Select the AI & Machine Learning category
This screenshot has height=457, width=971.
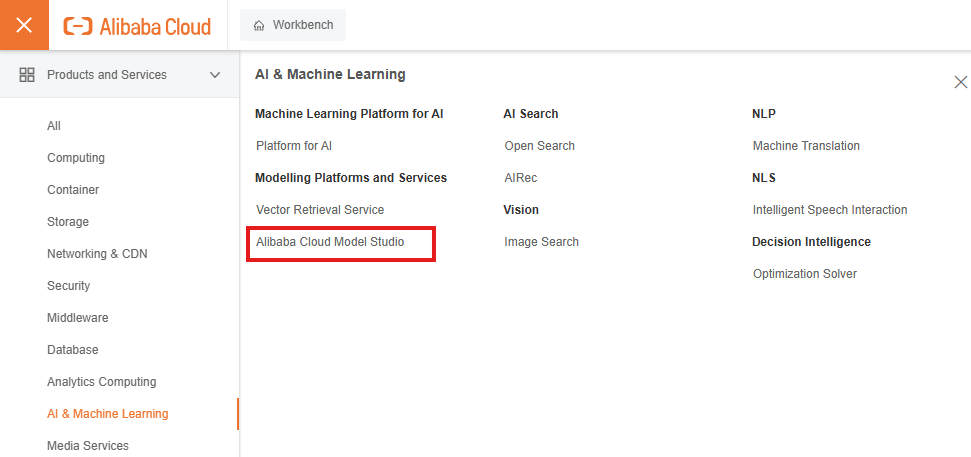[x=108, y=414]
